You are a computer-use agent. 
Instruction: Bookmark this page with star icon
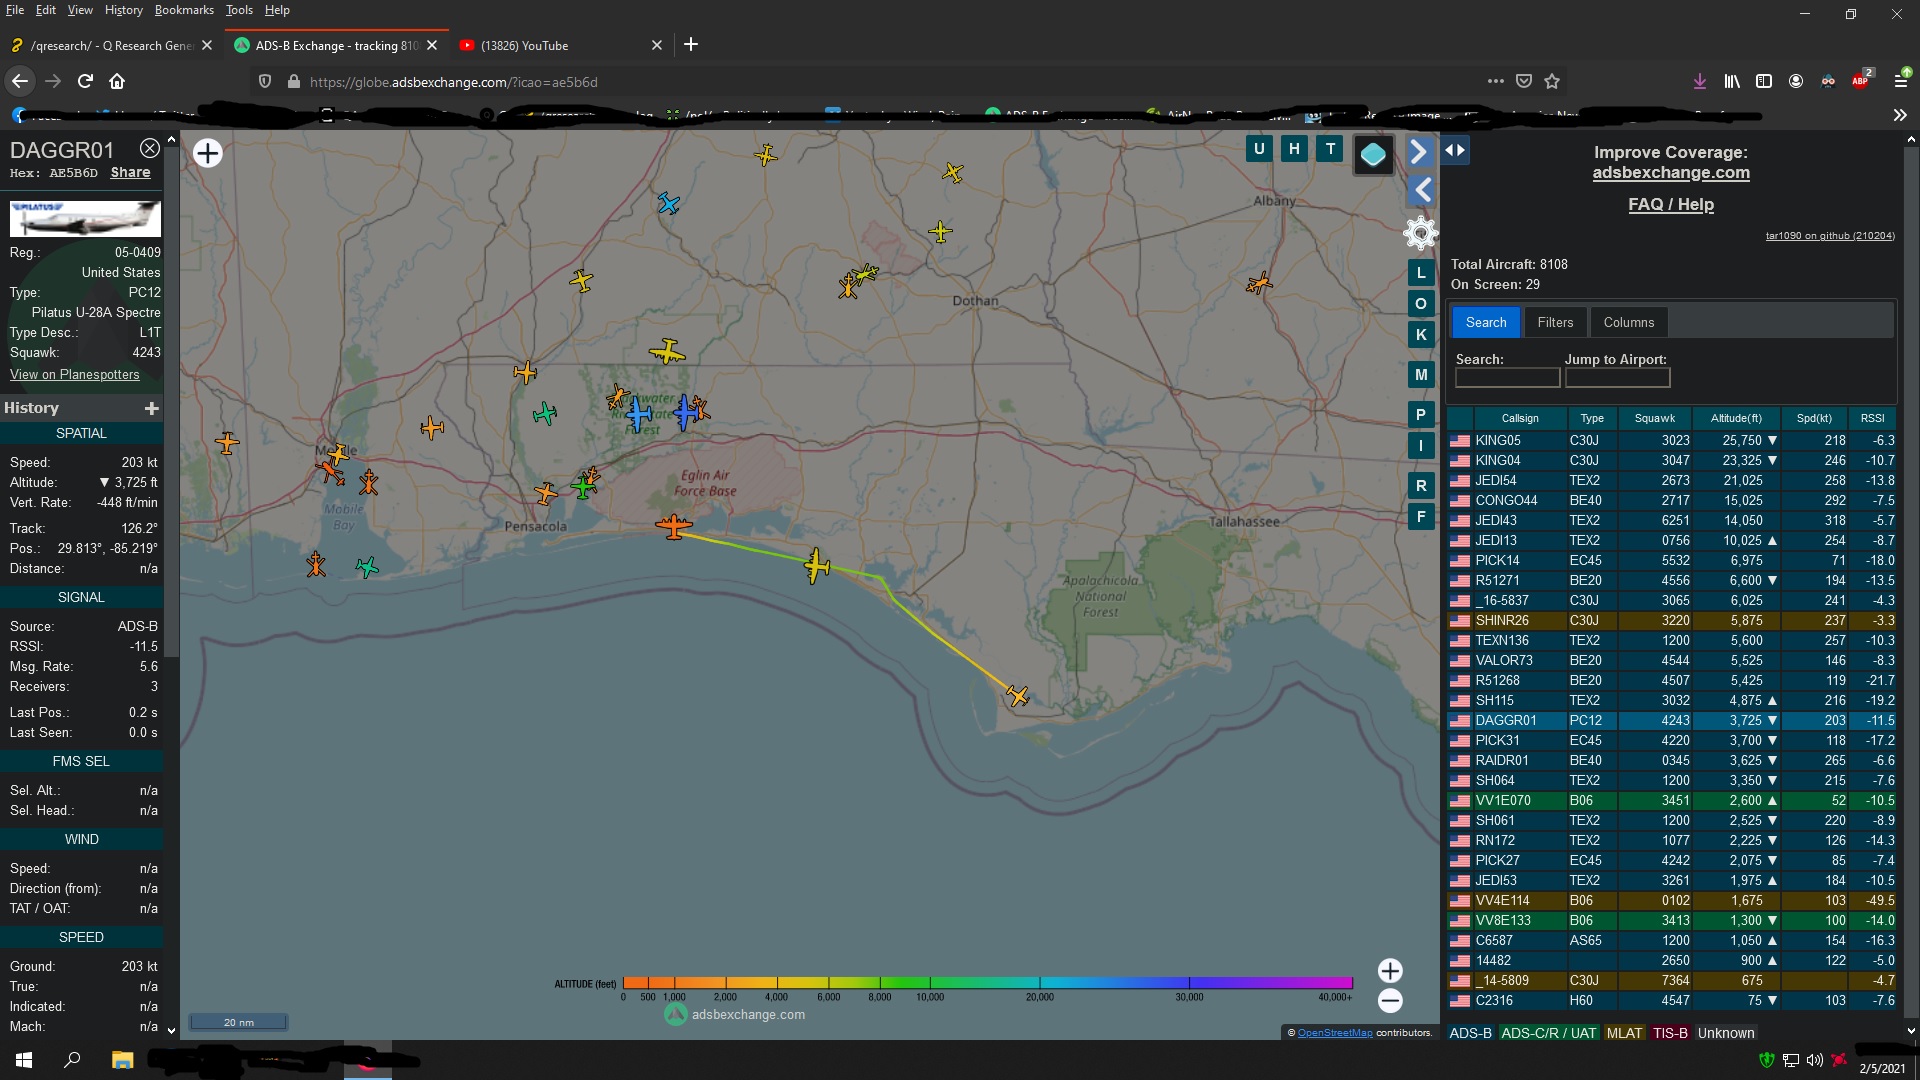coord(1552,81)
